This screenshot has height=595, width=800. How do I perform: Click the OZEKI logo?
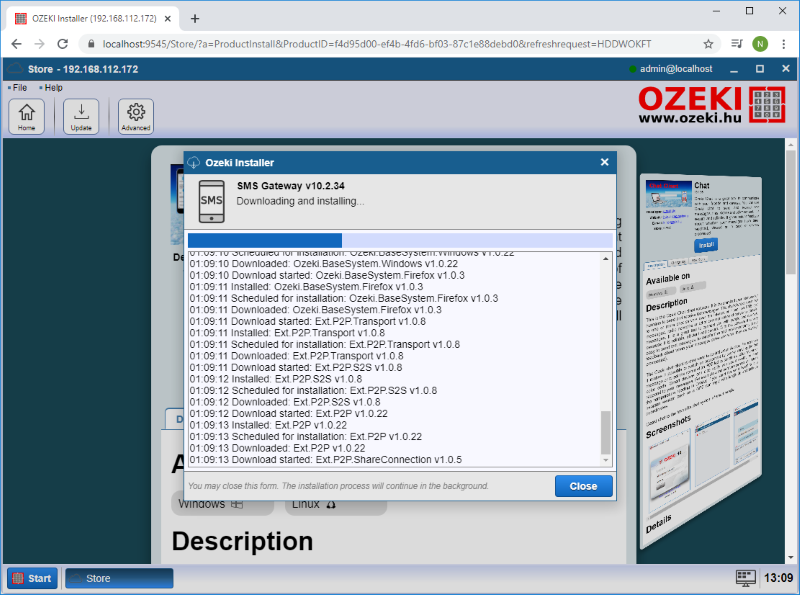coord(712,104)
